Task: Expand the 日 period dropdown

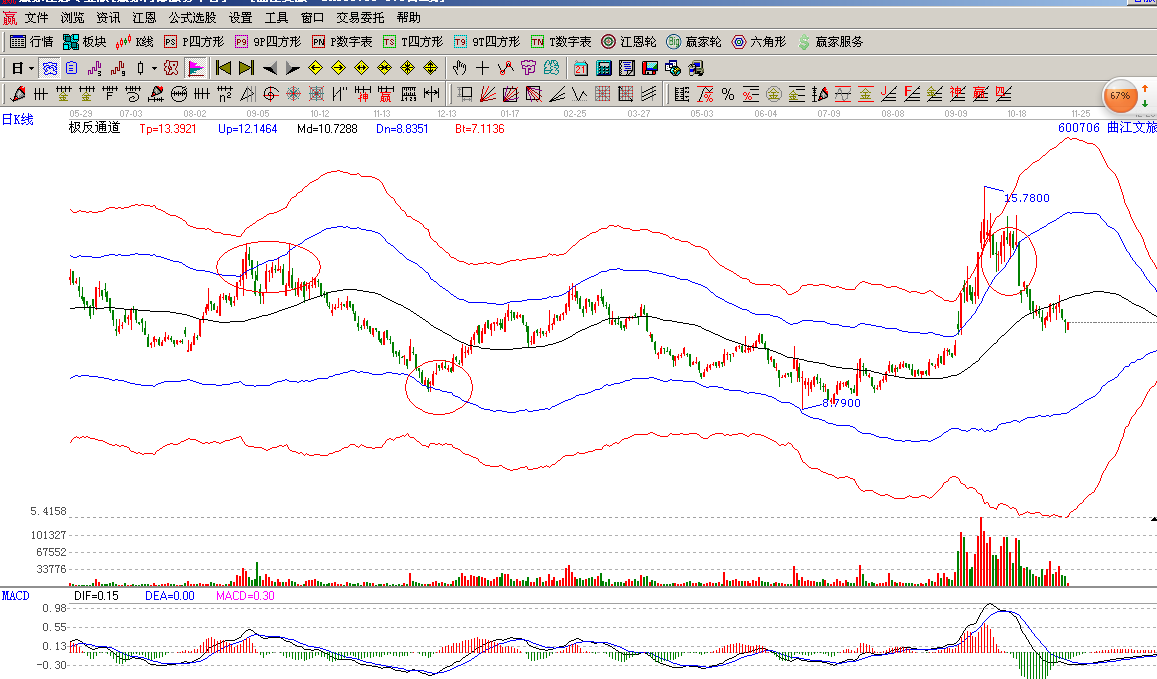Action: [x=22, y=68]
